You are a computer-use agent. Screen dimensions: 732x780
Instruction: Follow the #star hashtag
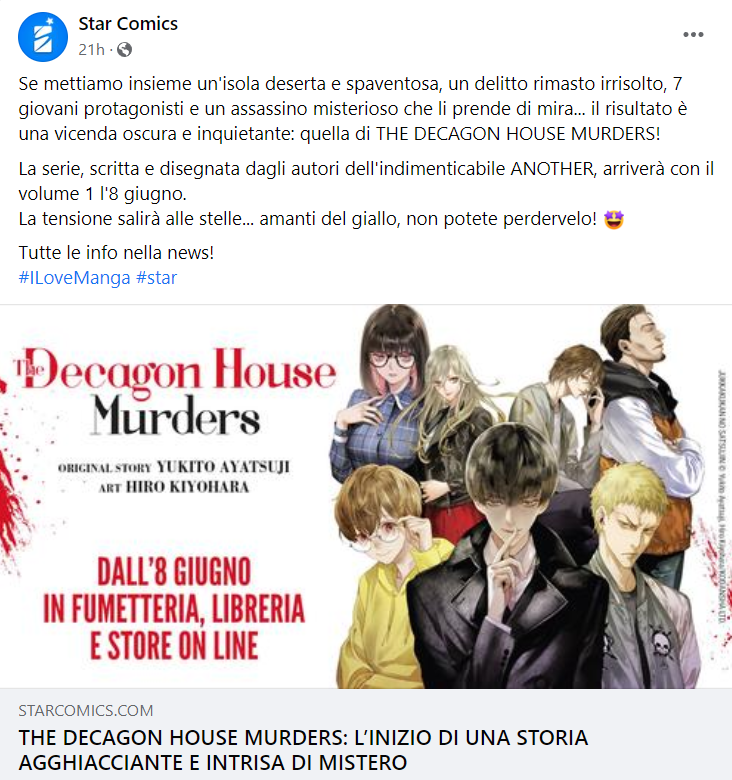(x=156, y=278)
